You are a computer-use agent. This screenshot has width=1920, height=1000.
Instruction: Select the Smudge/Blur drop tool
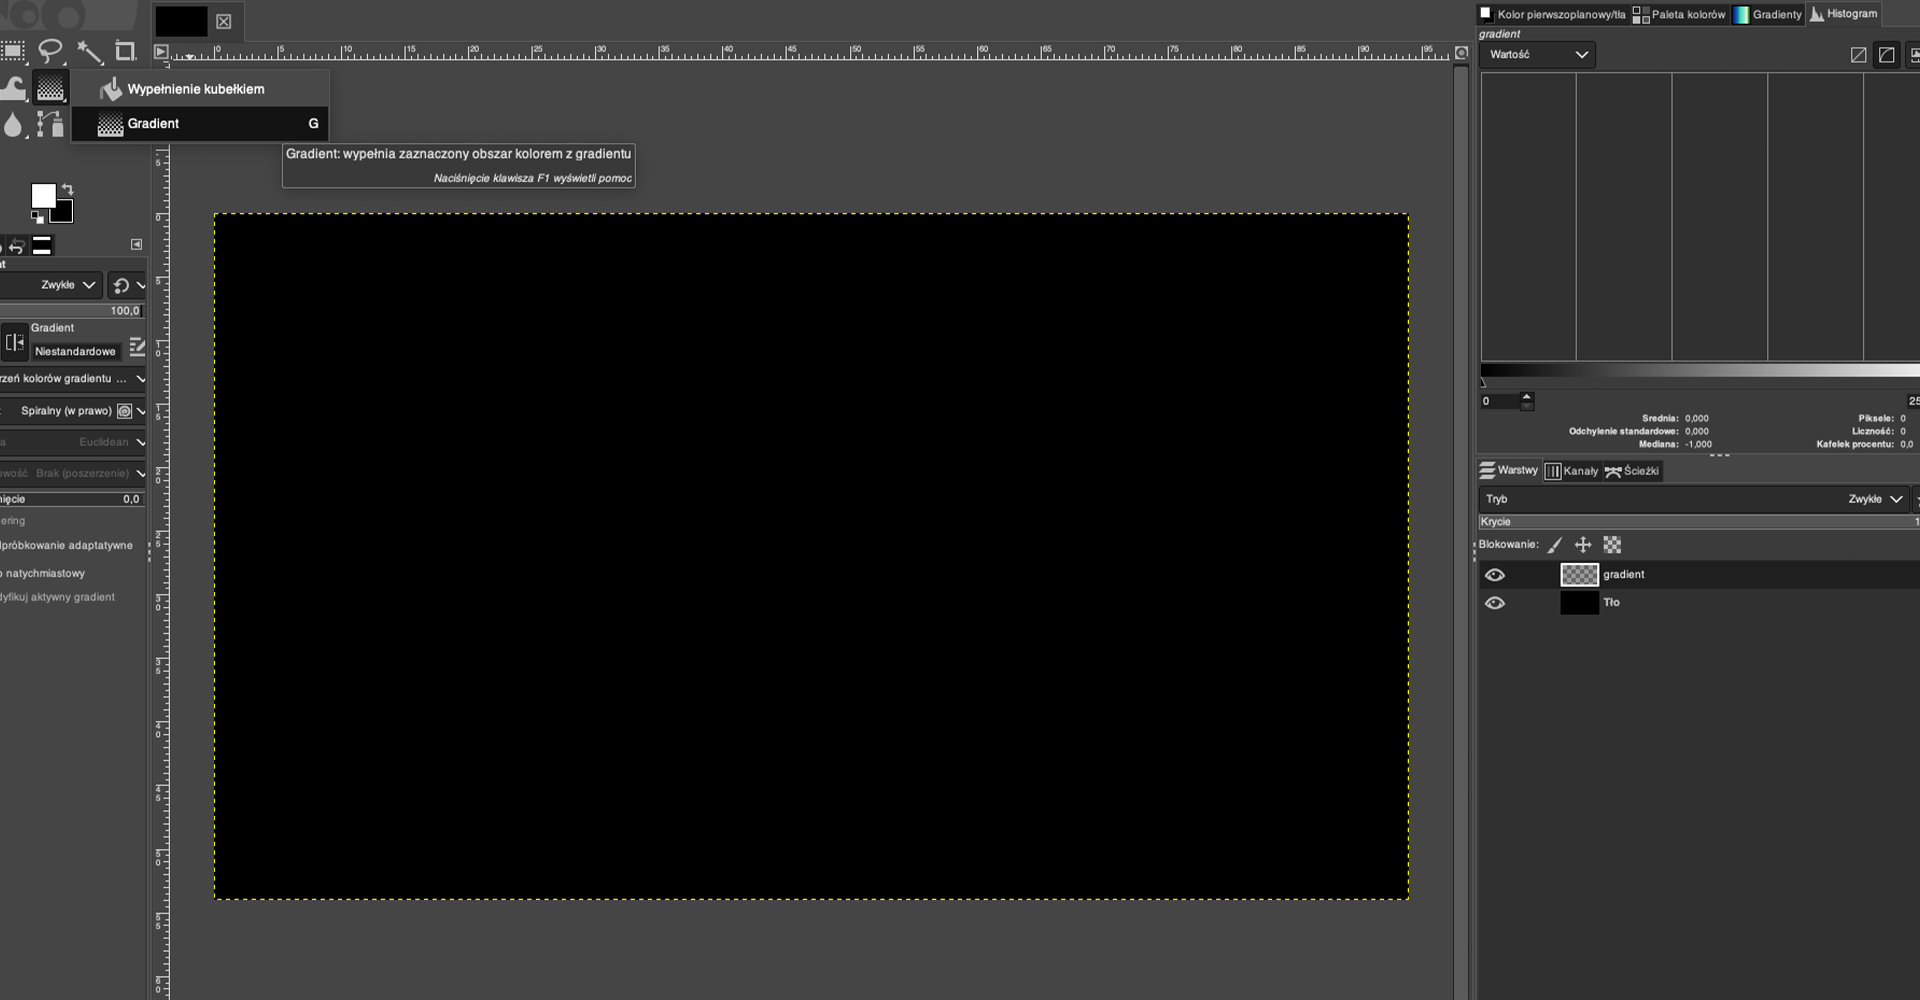(12, 124)
